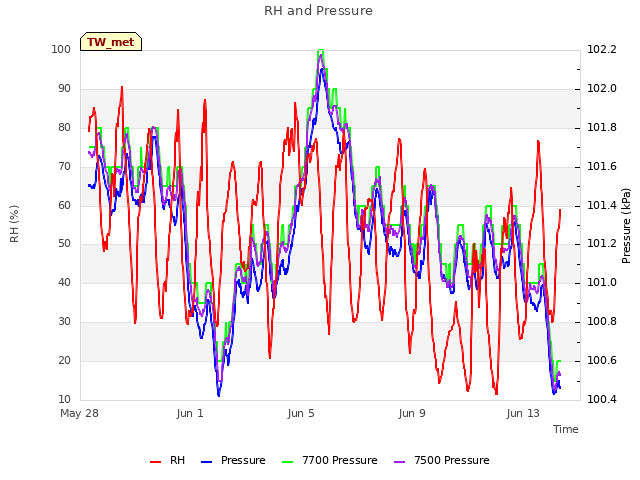Click the 10 value on RH axis
This screenshot has height=480, width=640.
tap(64, 399)
